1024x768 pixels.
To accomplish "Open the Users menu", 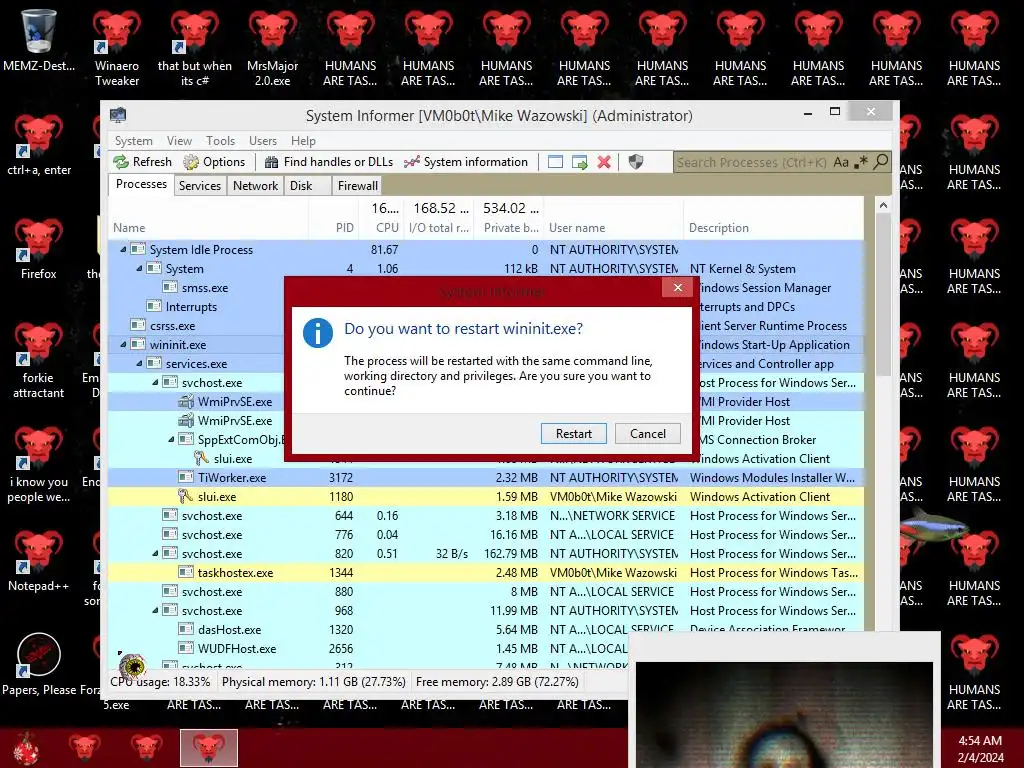I will tap(263, 140).
